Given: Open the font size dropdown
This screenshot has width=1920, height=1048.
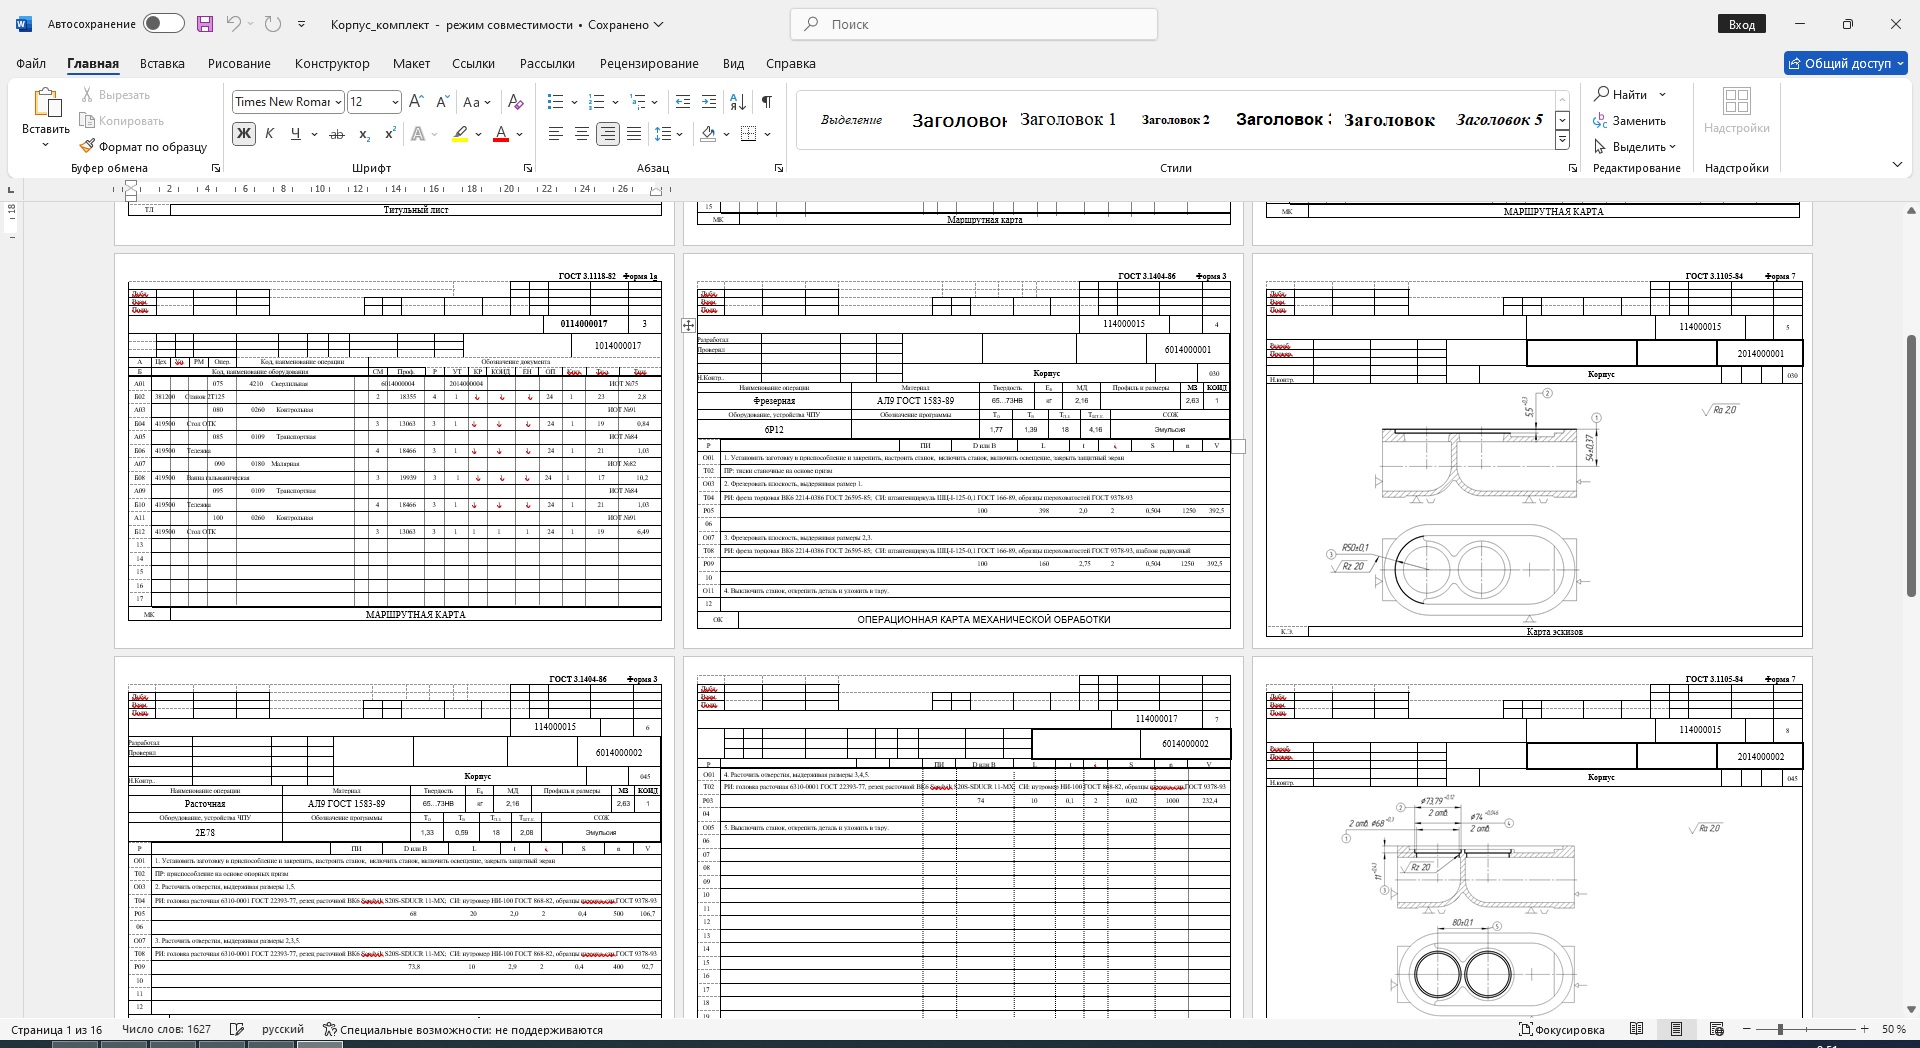Looking at the screenshot, I should [395, 102].
